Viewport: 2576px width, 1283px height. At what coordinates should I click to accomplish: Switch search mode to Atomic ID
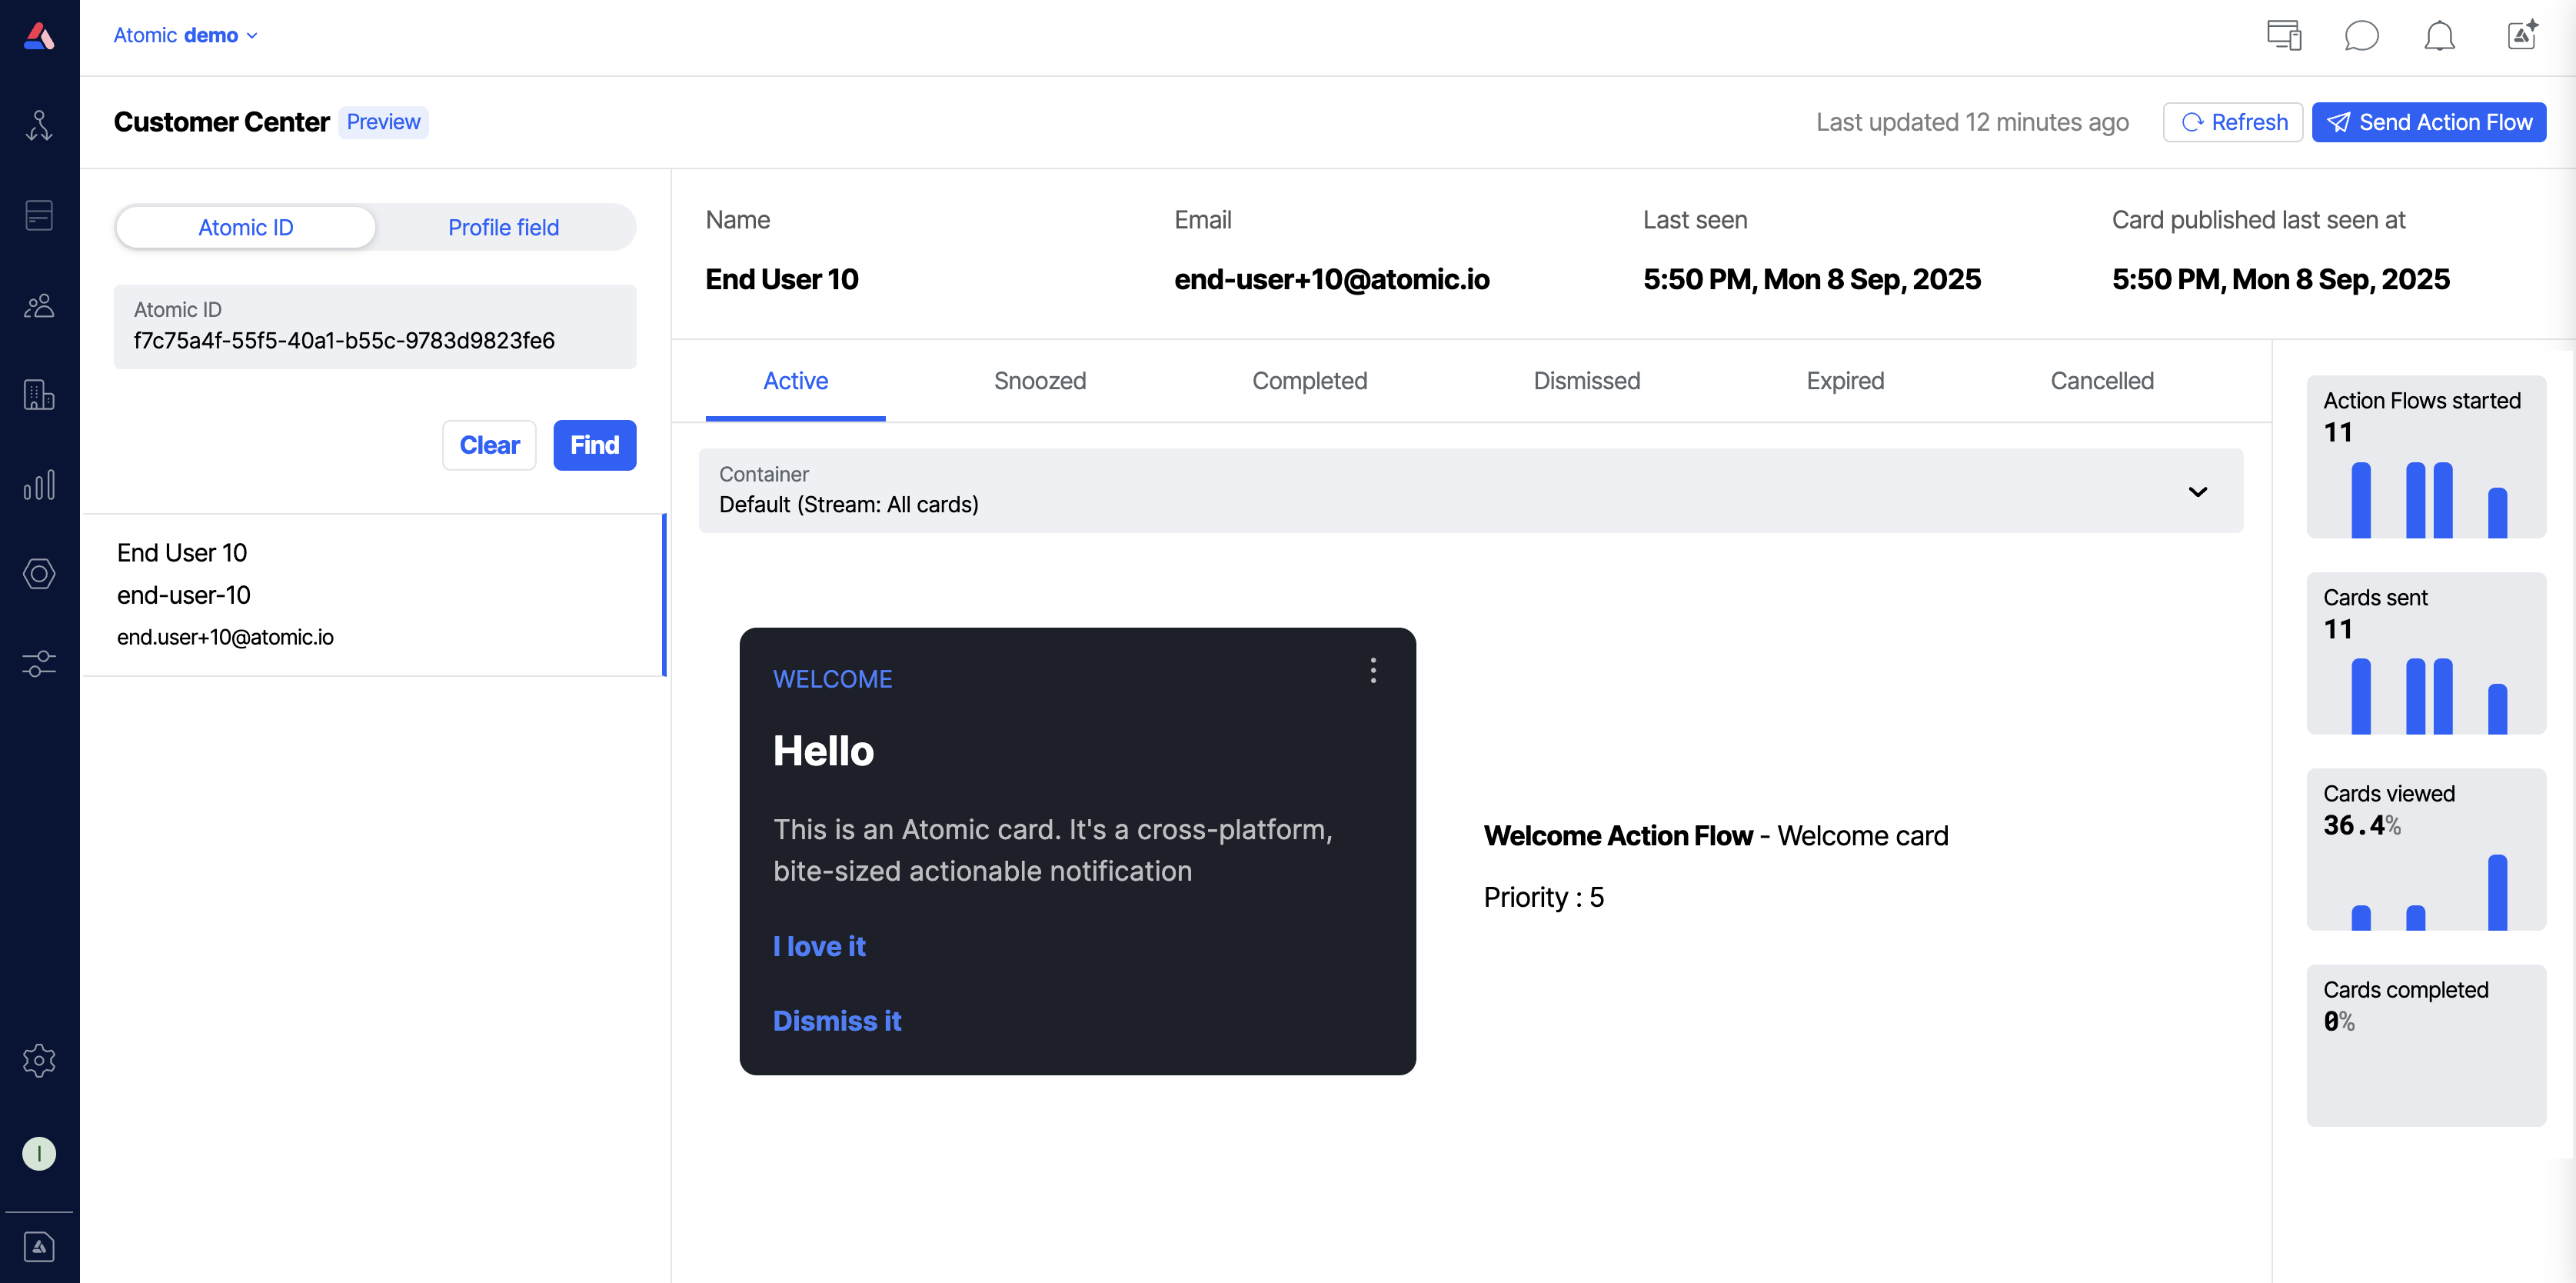246,227
